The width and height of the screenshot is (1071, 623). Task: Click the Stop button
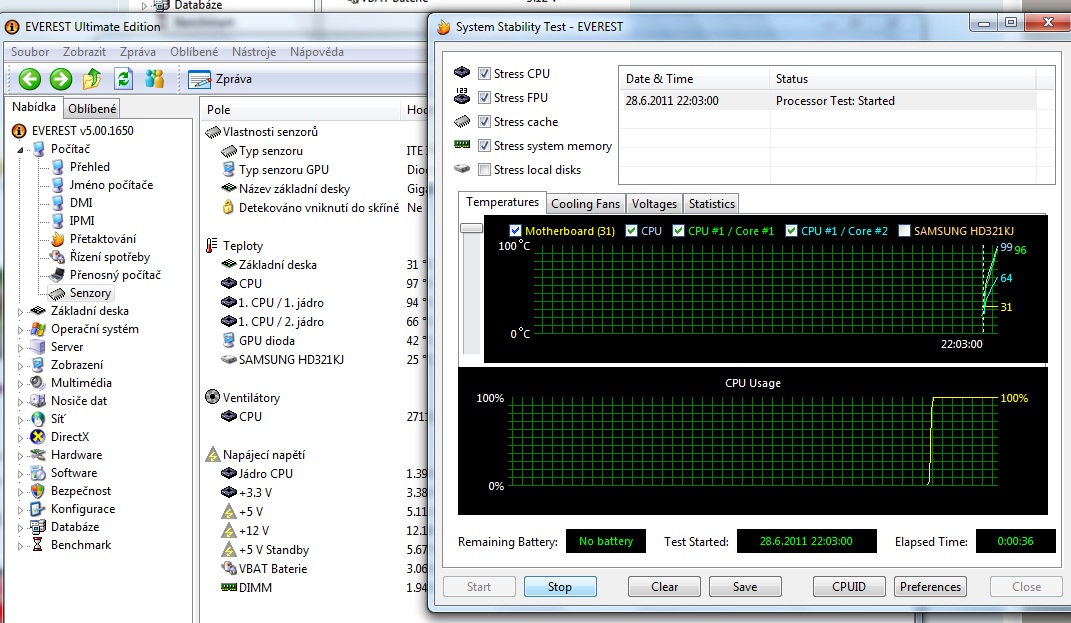[559, 587]
